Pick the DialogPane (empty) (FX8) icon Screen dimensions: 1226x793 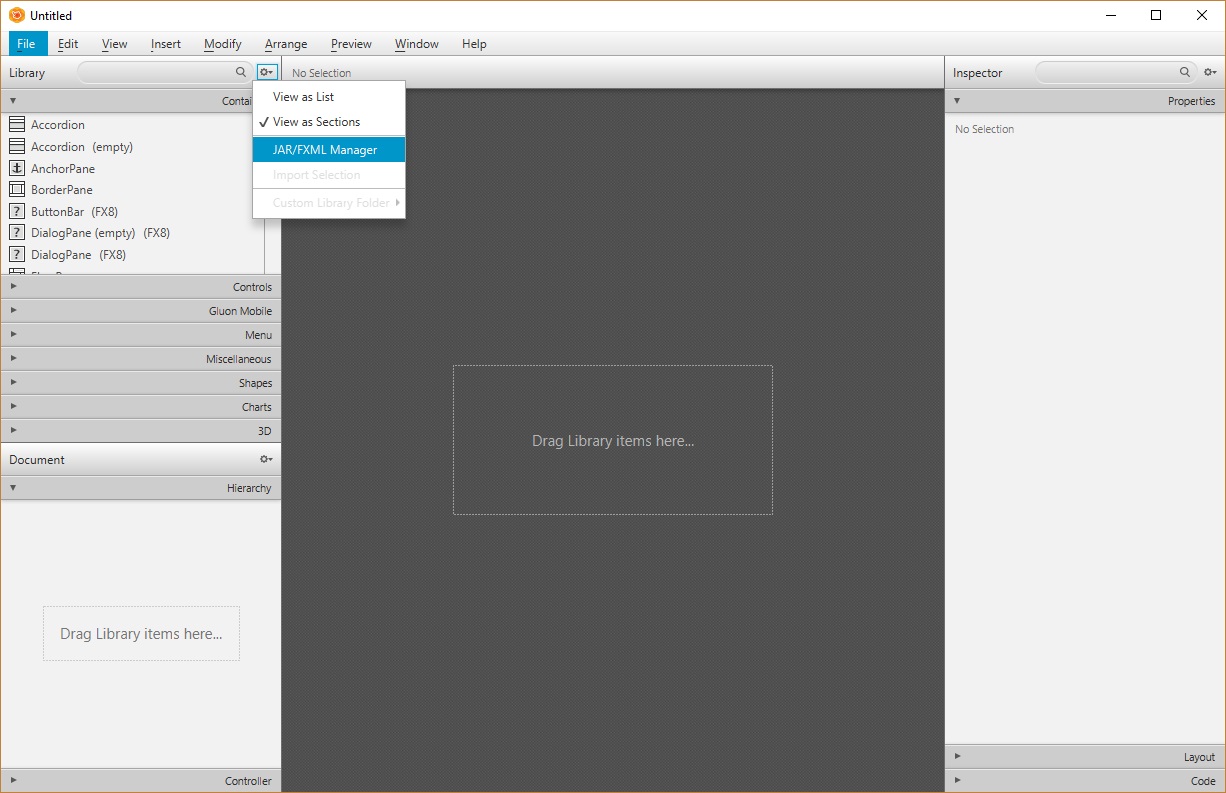coord(16,233)
